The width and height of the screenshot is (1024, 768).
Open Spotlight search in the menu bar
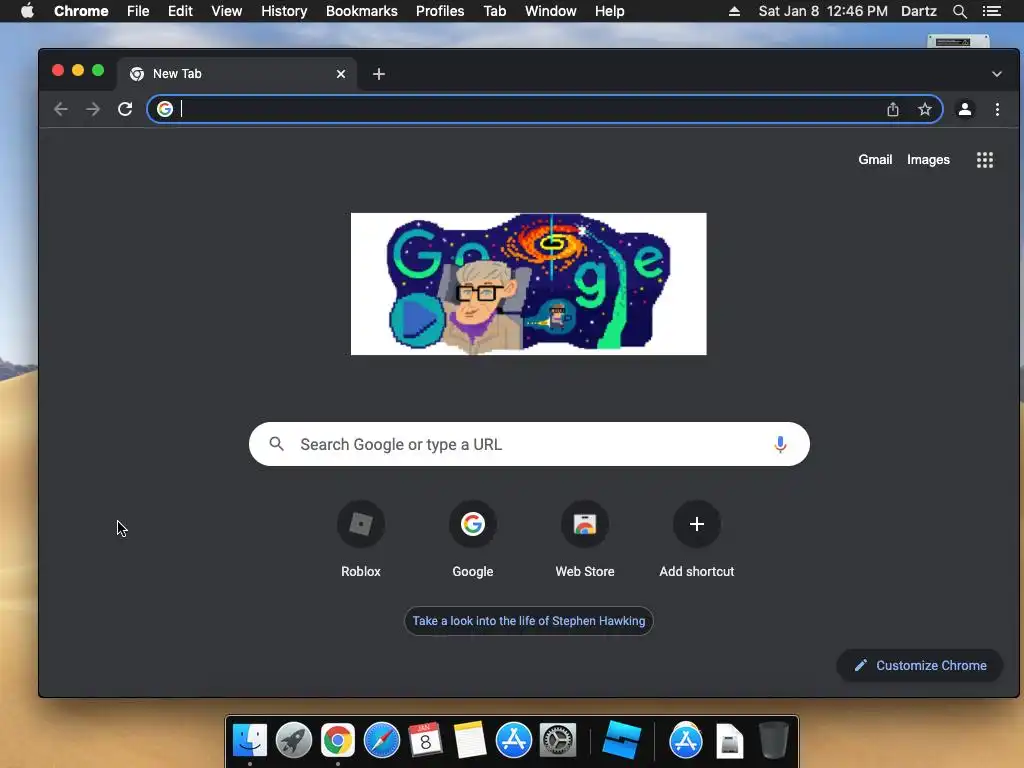coord(959,11)
